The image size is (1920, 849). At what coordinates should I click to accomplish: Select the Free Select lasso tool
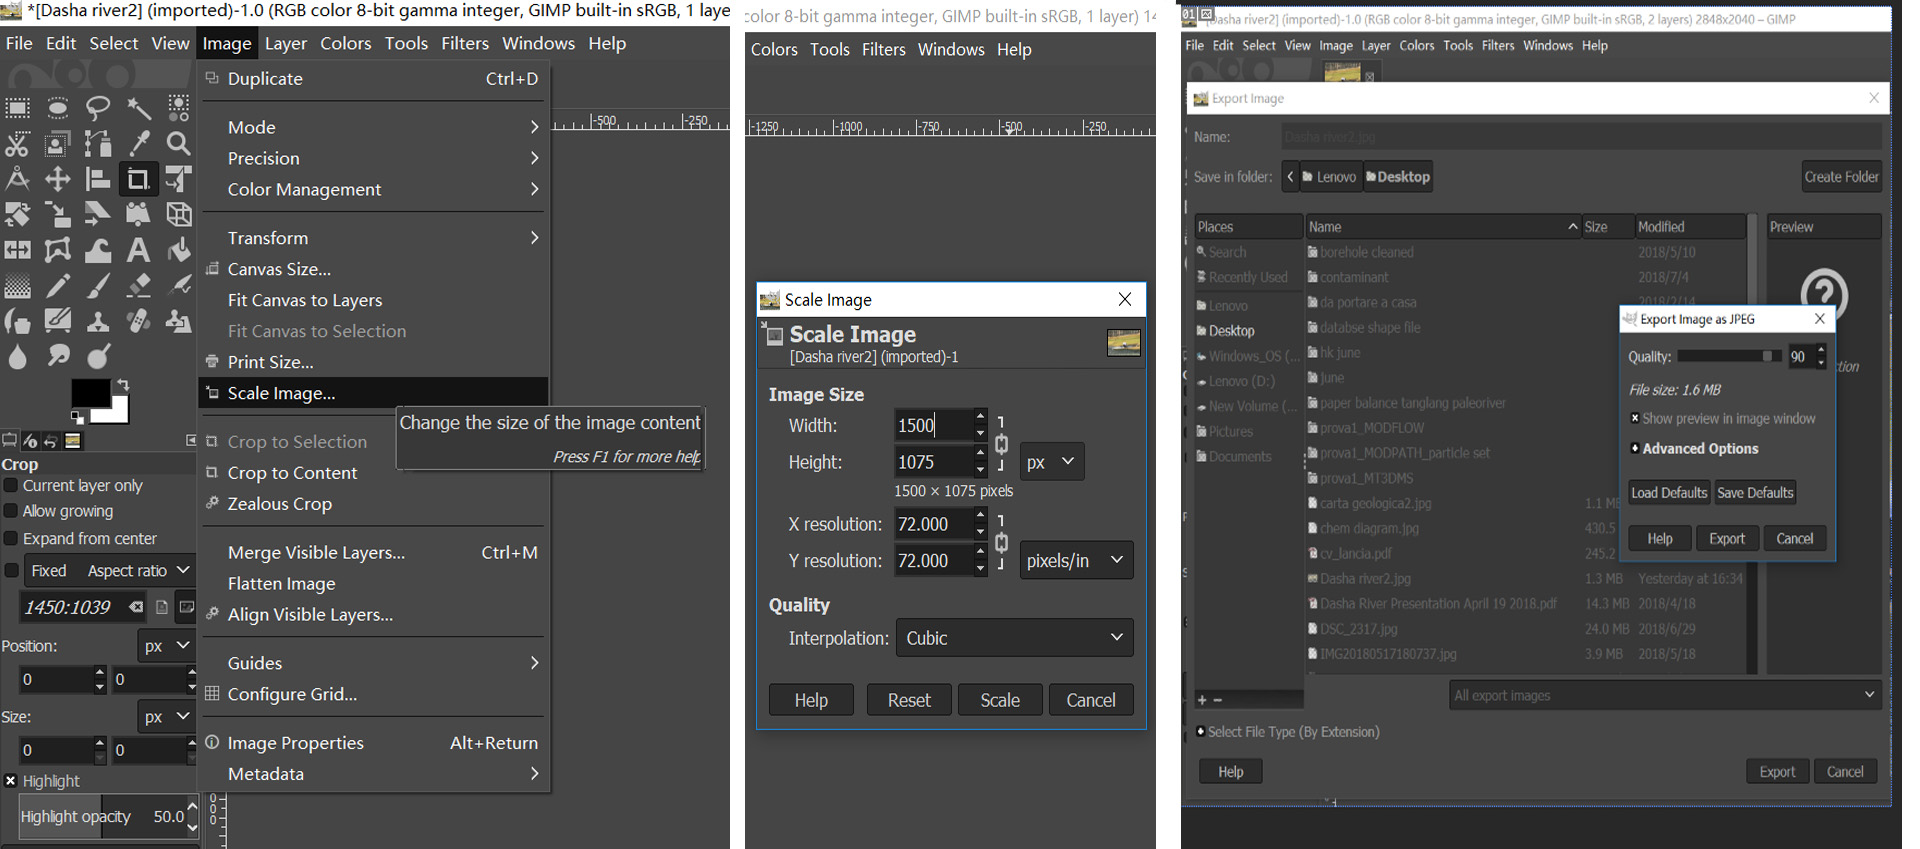[x=98, y=108]
